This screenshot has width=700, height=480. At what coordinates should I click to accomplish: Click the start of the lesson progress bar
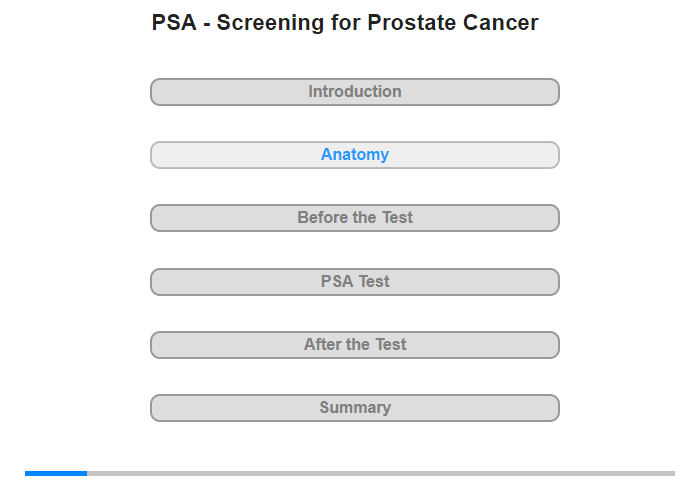[27, 473]
